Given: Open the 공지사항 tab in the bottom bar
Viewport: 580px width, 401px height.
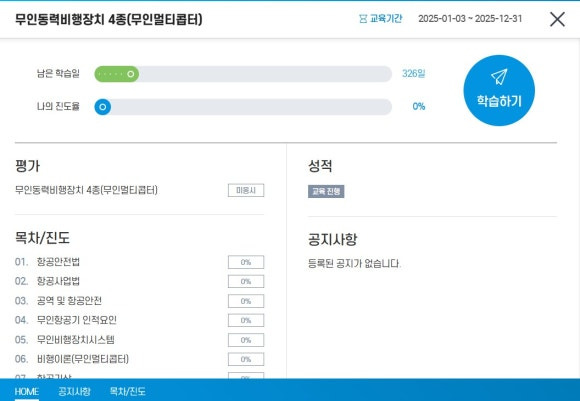Looking at the screenshot, I should coord(74,391).
